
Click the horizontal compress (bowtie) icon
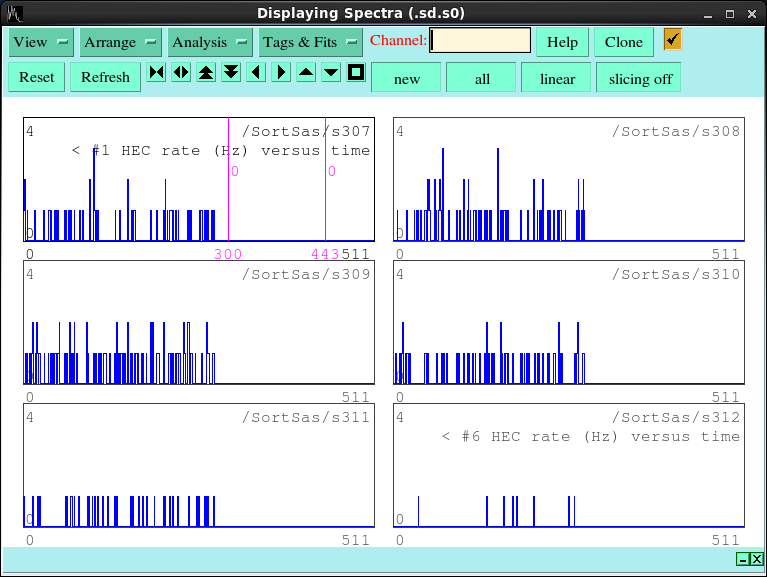tap(156, 73)
